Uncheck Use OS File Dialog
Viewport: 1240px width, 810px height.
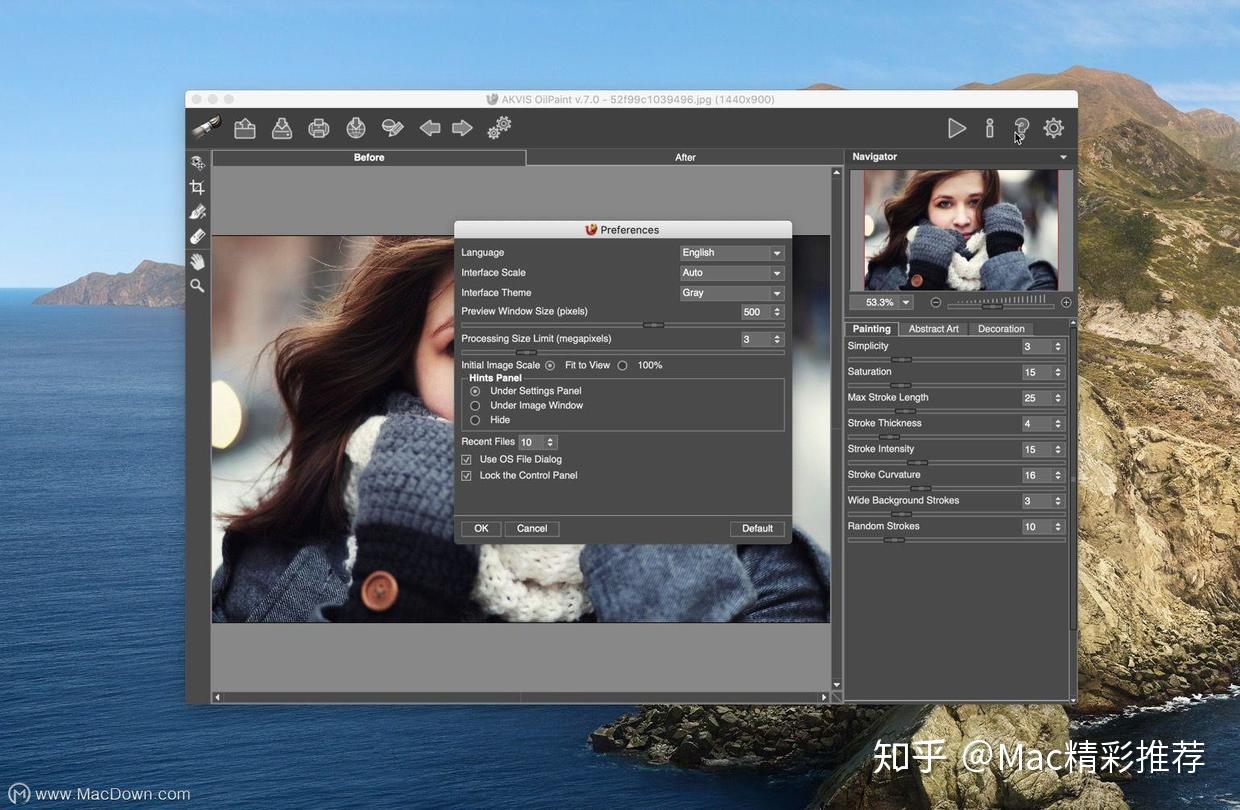pyautogui.click(x=466, y=460)
